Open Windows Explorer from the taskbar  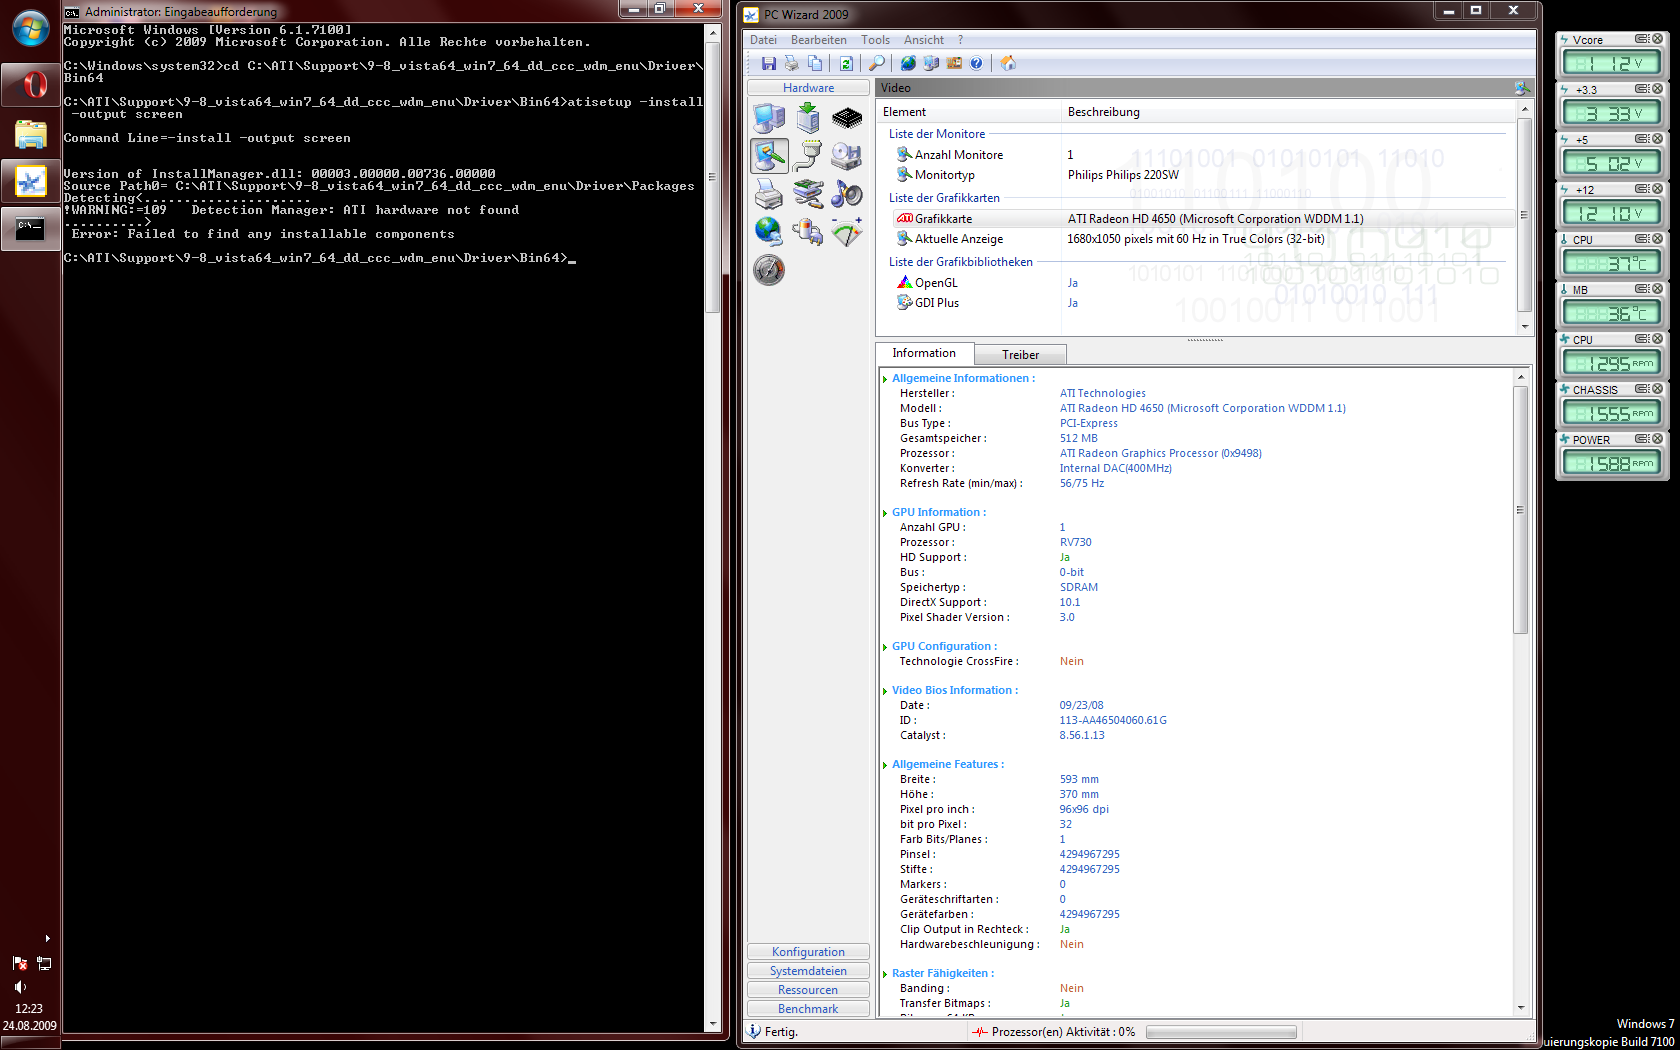30,134
